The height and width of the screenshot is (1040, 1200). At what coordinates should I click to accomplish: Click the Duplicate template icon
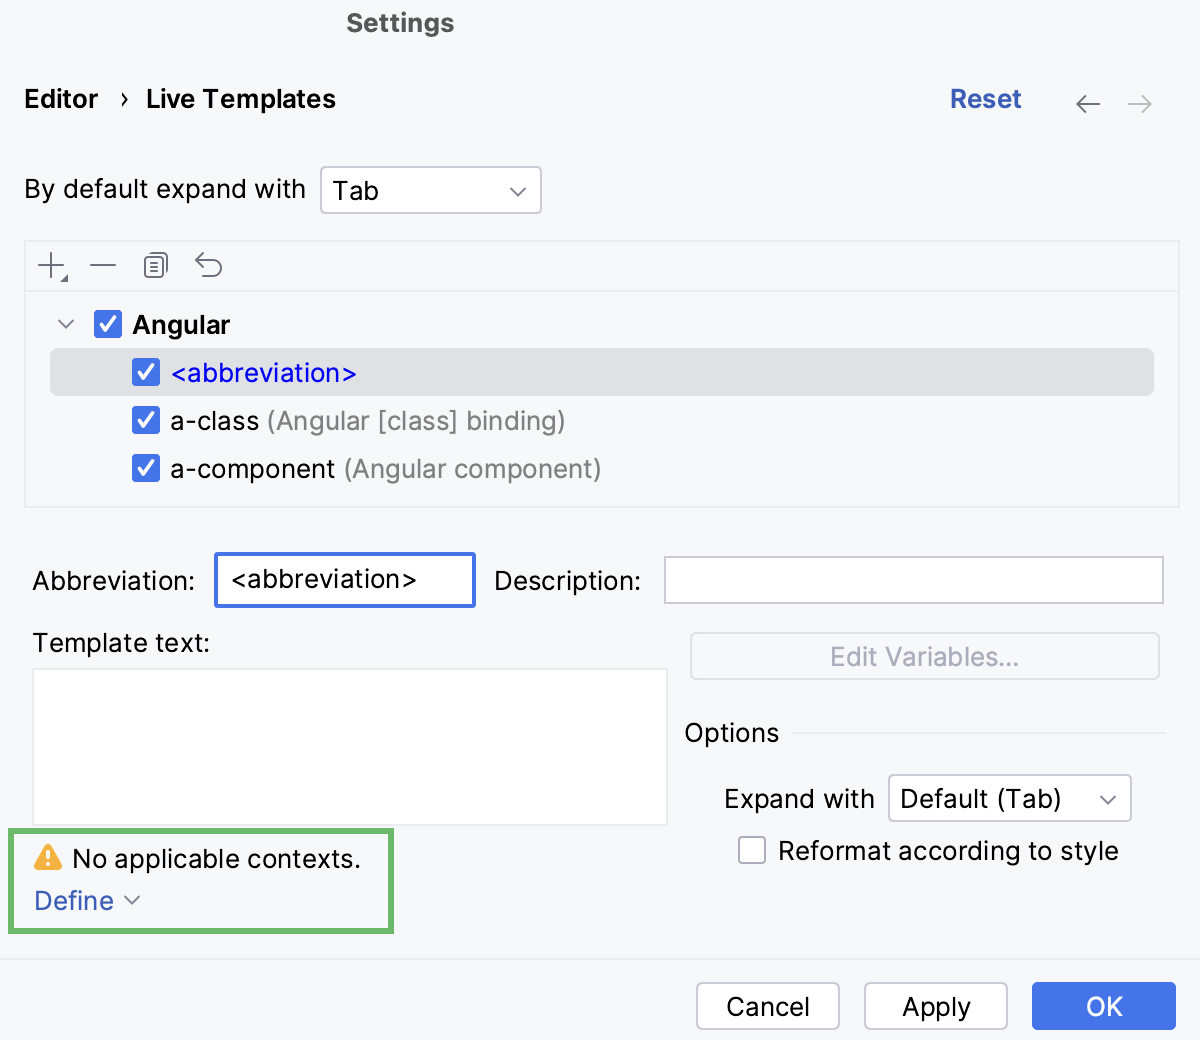(x=155, y=266)
